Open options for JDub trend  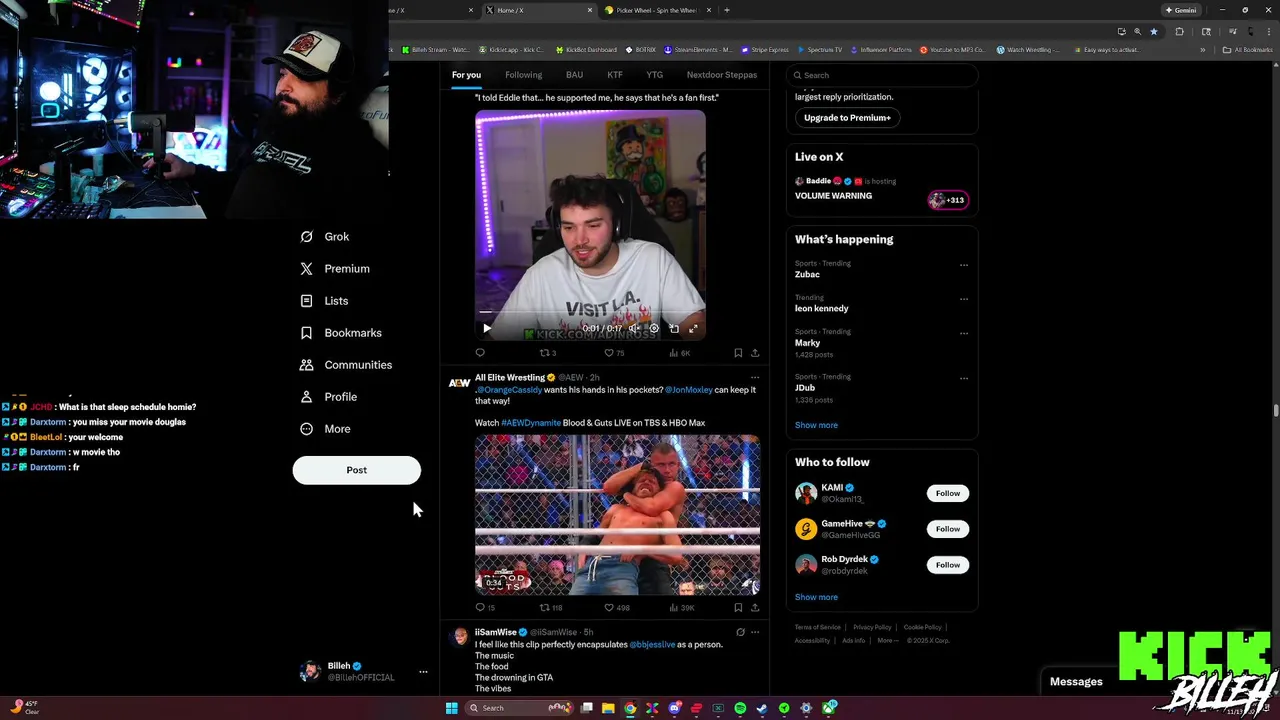coord(964,378)
